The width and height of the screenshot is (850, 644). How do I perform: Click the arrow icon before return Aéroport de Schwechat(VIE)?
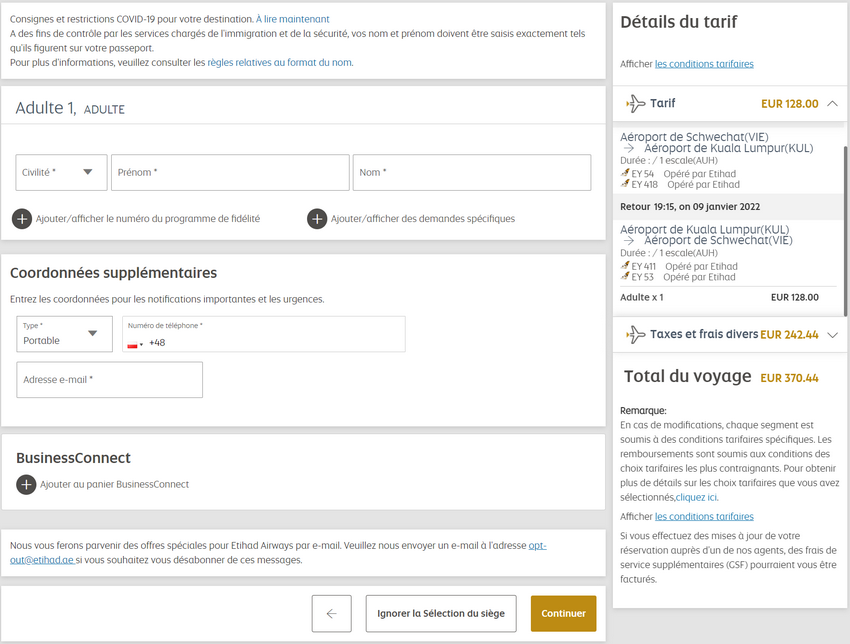click(628, 241)
